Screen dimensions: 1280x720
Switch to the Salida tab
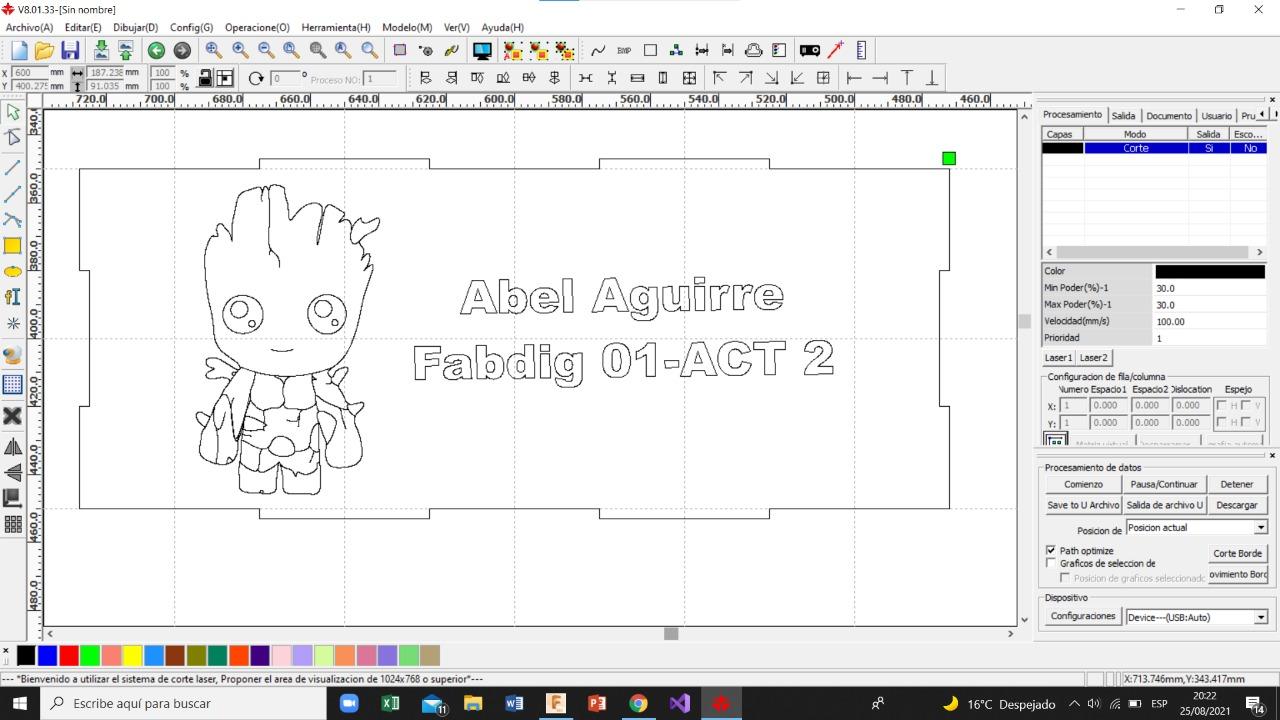pos(1123,116)
